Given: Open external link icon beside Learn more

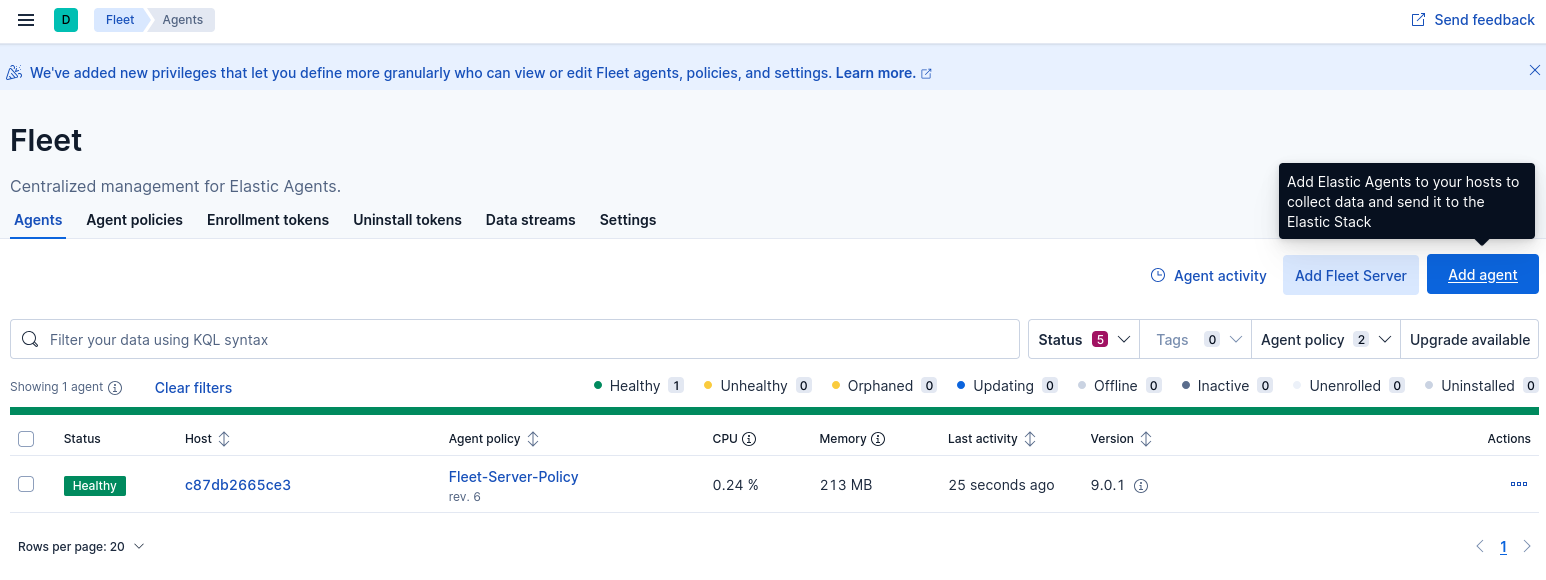Looking at the screenshot, I should 926,74.
